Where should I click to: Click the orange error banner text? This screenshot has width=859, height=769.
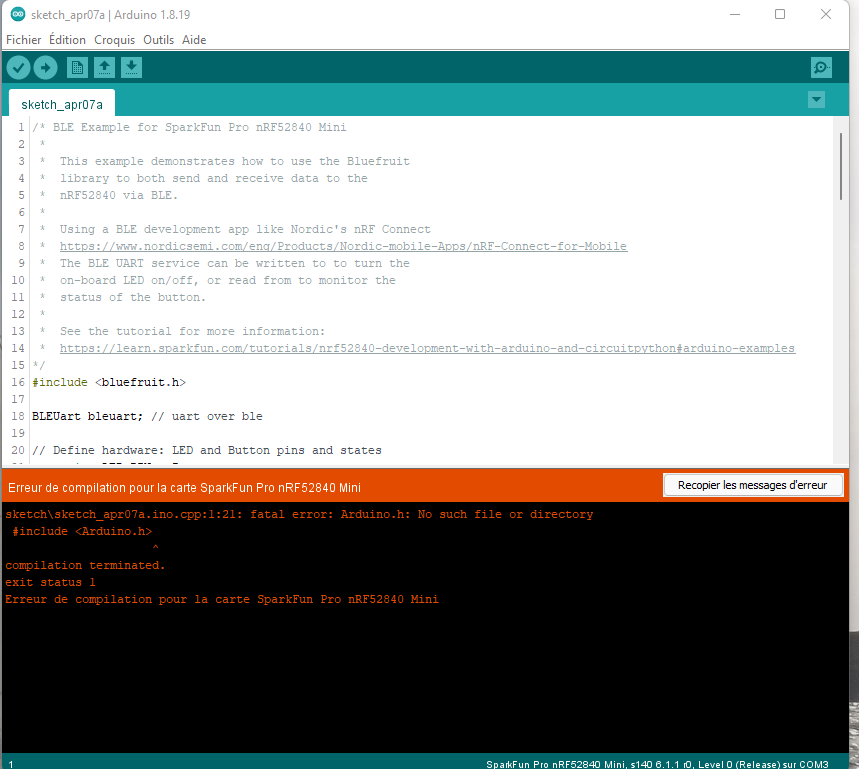[185, 487]
